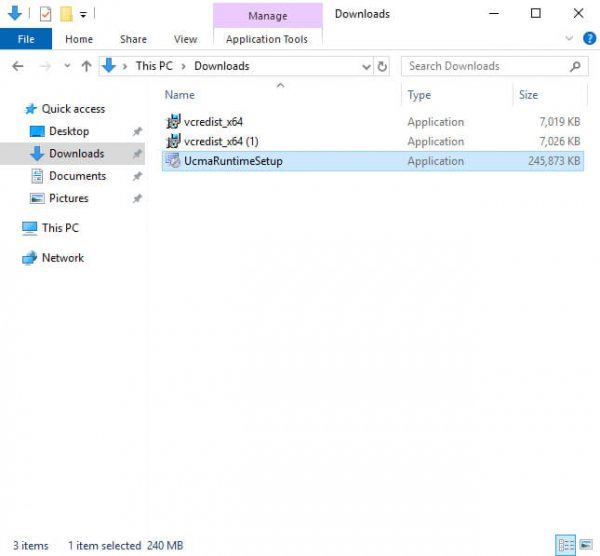600x556 pixels.
Task: Expand the chevron before This PC in path
Action: [x=125, y=66]
